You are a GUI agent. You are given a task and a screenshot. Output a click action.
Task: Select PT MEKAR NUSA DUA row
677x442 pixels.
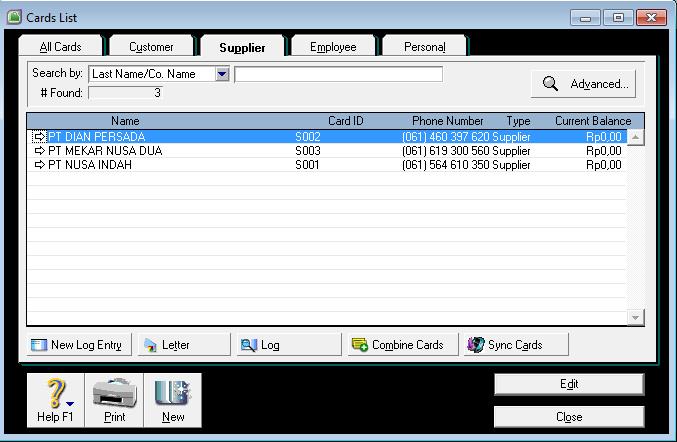tap(327, 151)
